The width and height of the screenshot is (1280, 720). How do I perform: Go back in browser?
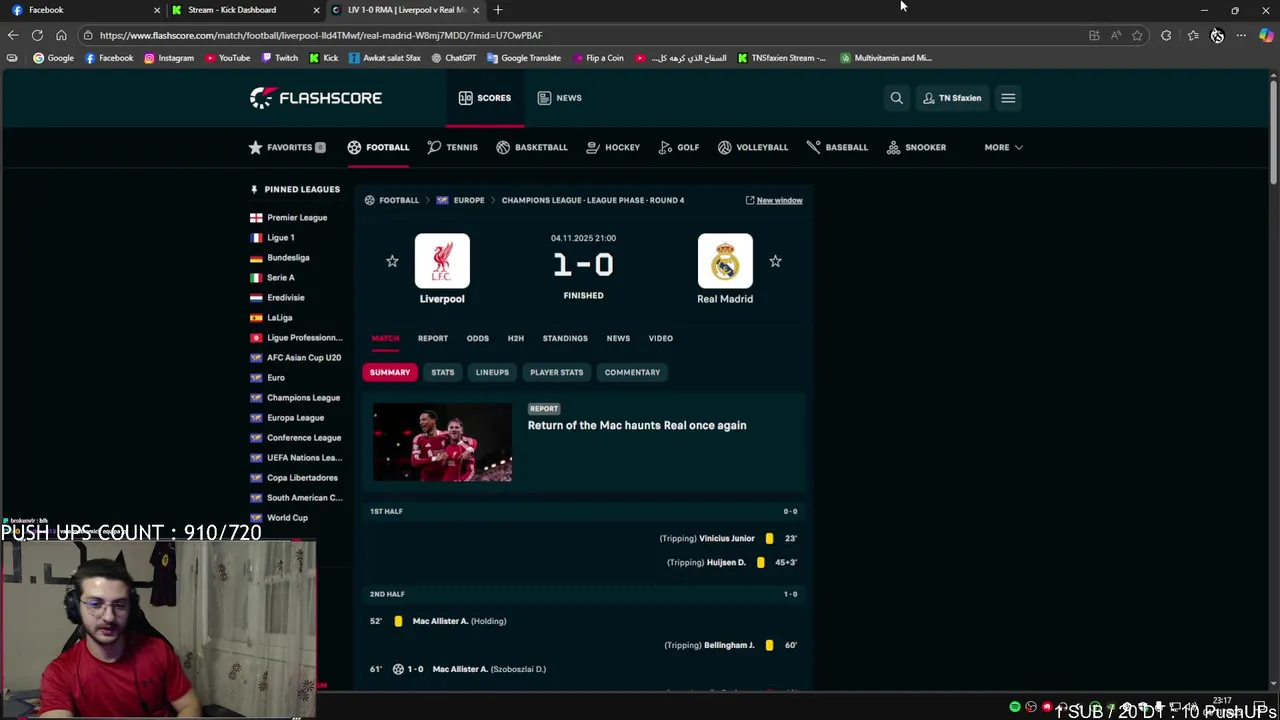click(12, 35)
